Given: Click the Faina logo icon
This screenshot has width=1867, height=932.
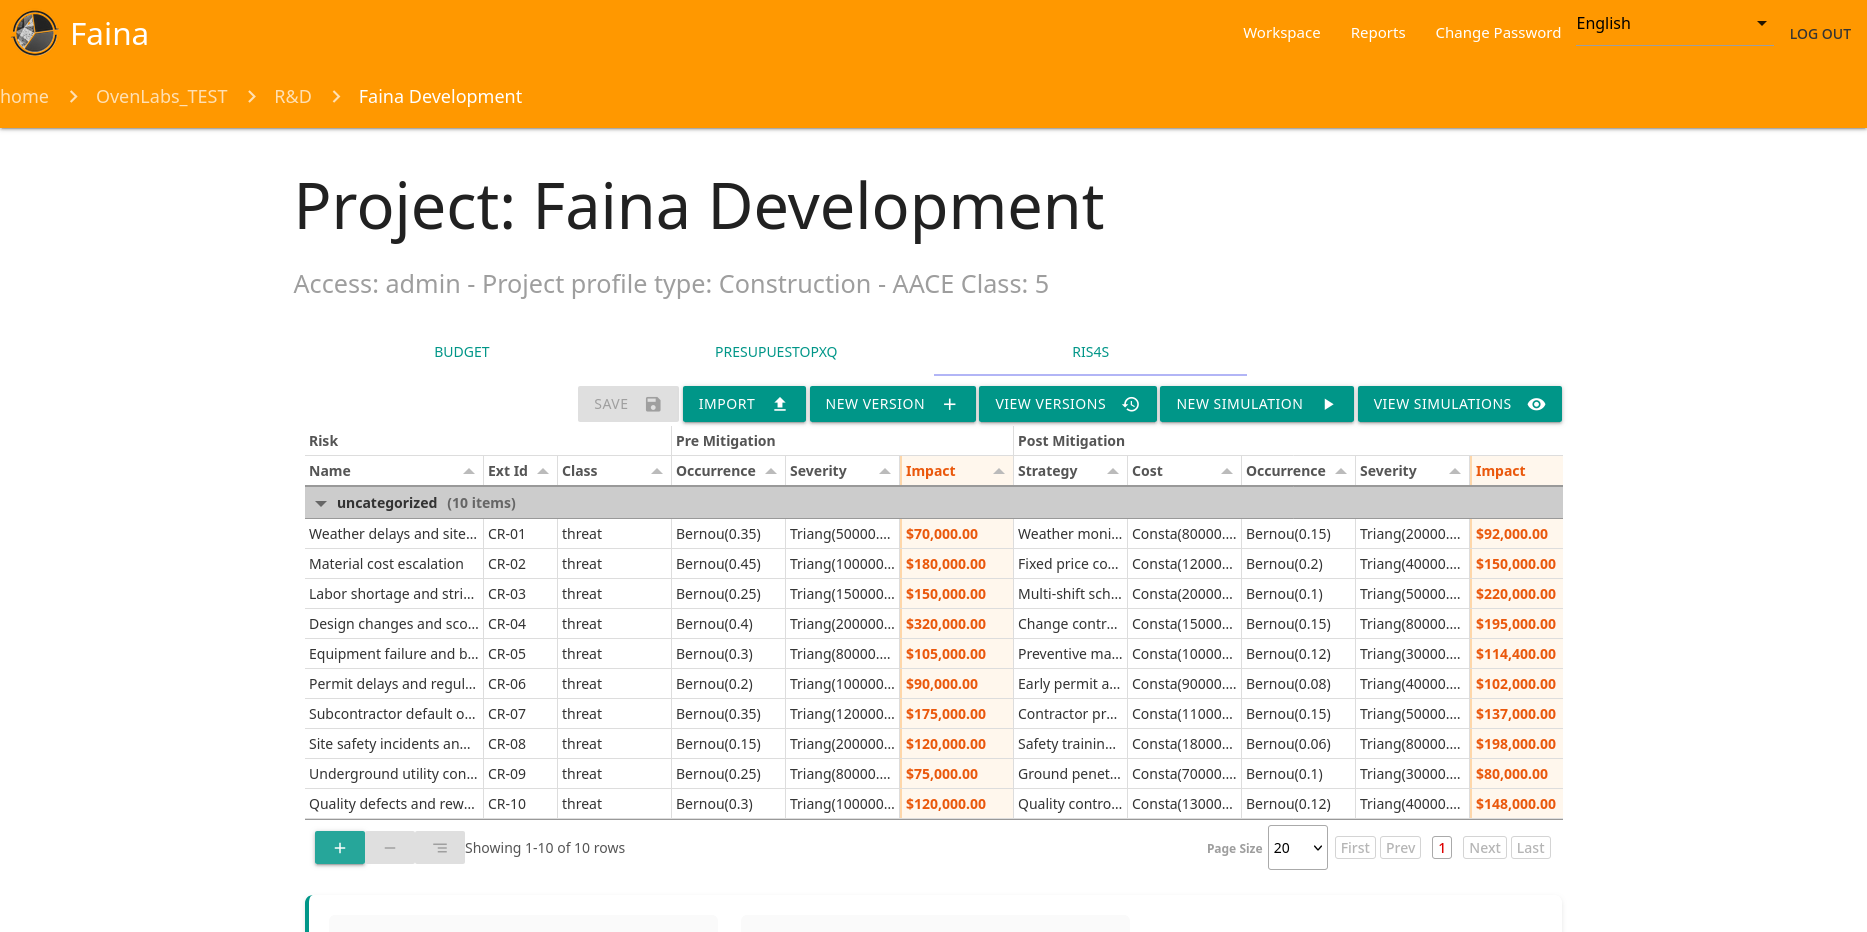Looking at the screenshot, I should click(35, 33).
